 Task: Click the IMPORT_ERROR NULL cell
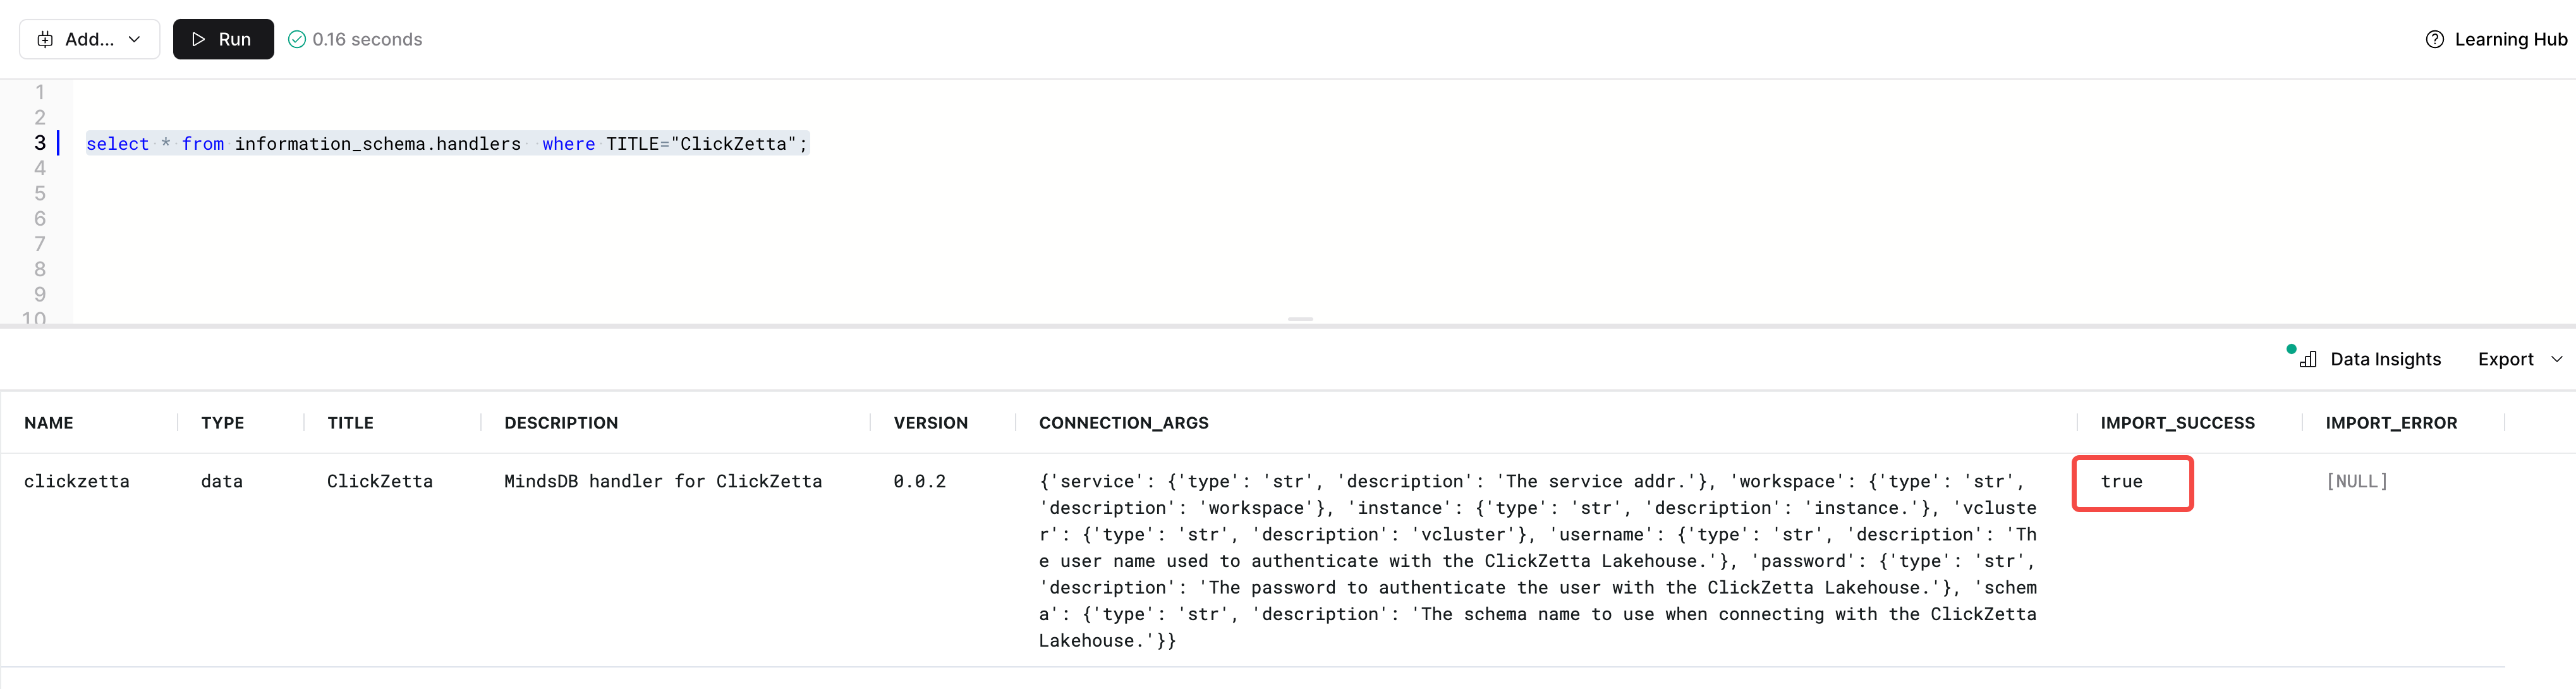pos(2356,482)
